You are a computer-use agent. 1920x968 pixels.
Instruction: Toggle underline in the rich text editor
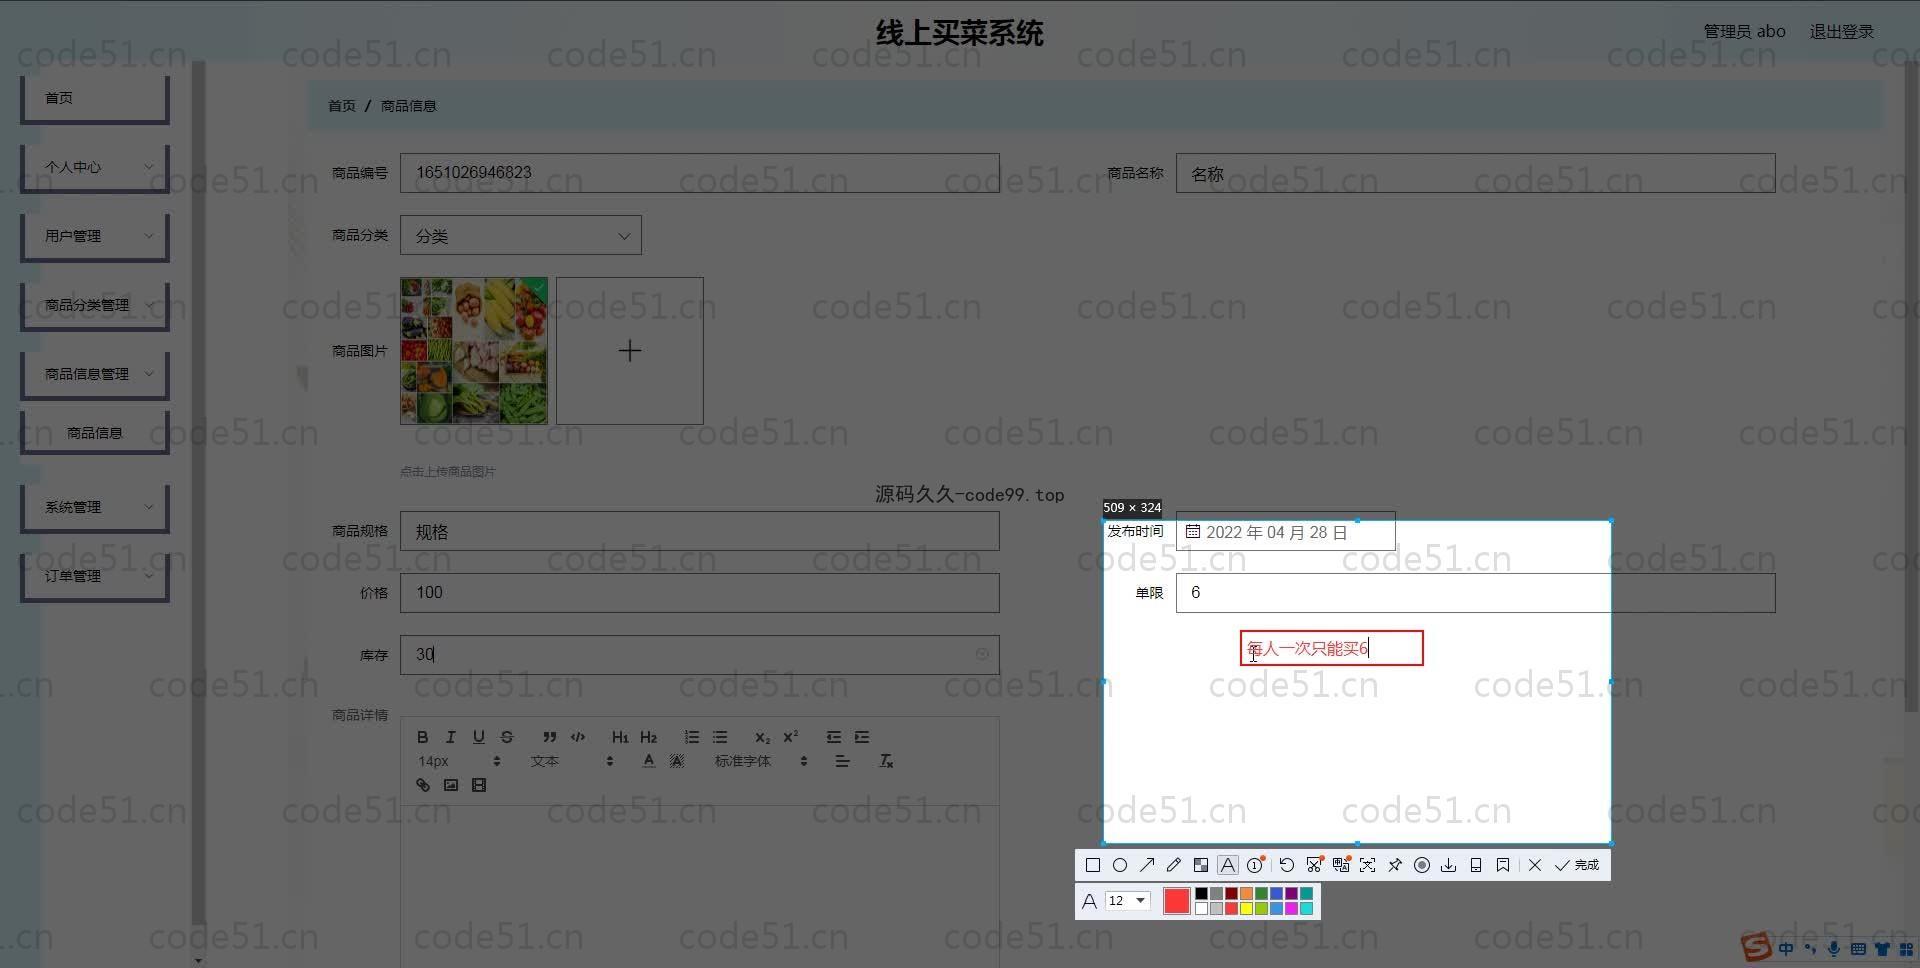(x=479, y=737)
